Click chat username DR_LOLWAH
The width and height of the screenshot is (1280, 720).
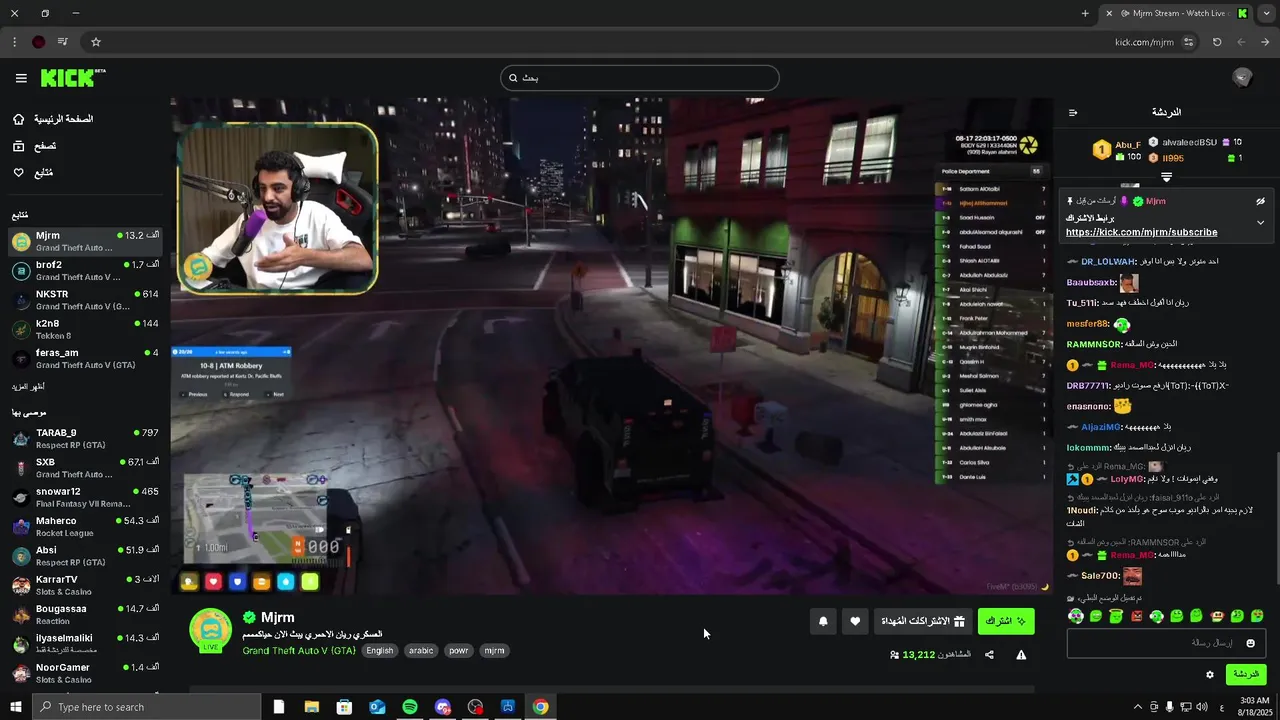[x=1108, y=262]
